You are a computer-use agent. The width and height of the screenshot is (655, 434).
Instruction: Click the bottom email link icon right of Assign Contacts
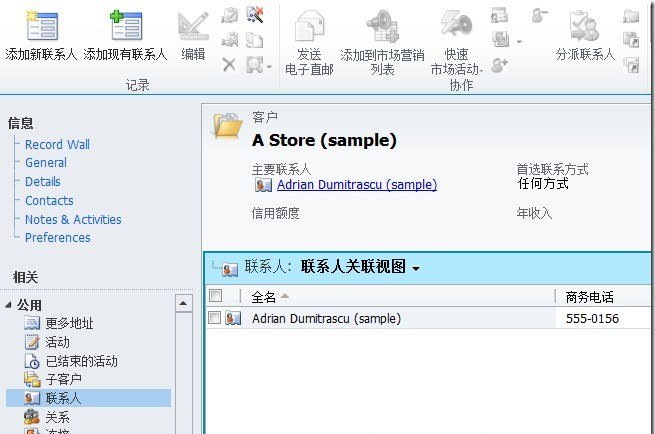click(x=631, y=65)
